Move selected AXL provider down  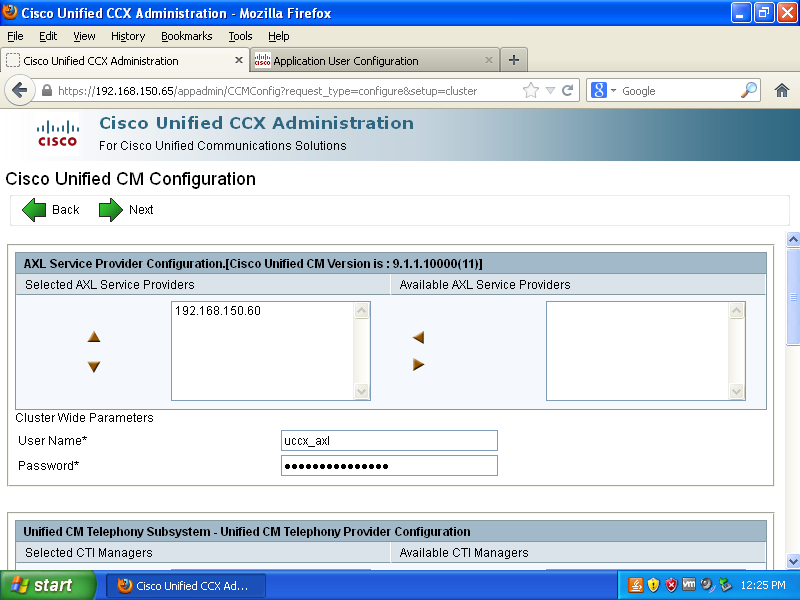click(94, 366)
